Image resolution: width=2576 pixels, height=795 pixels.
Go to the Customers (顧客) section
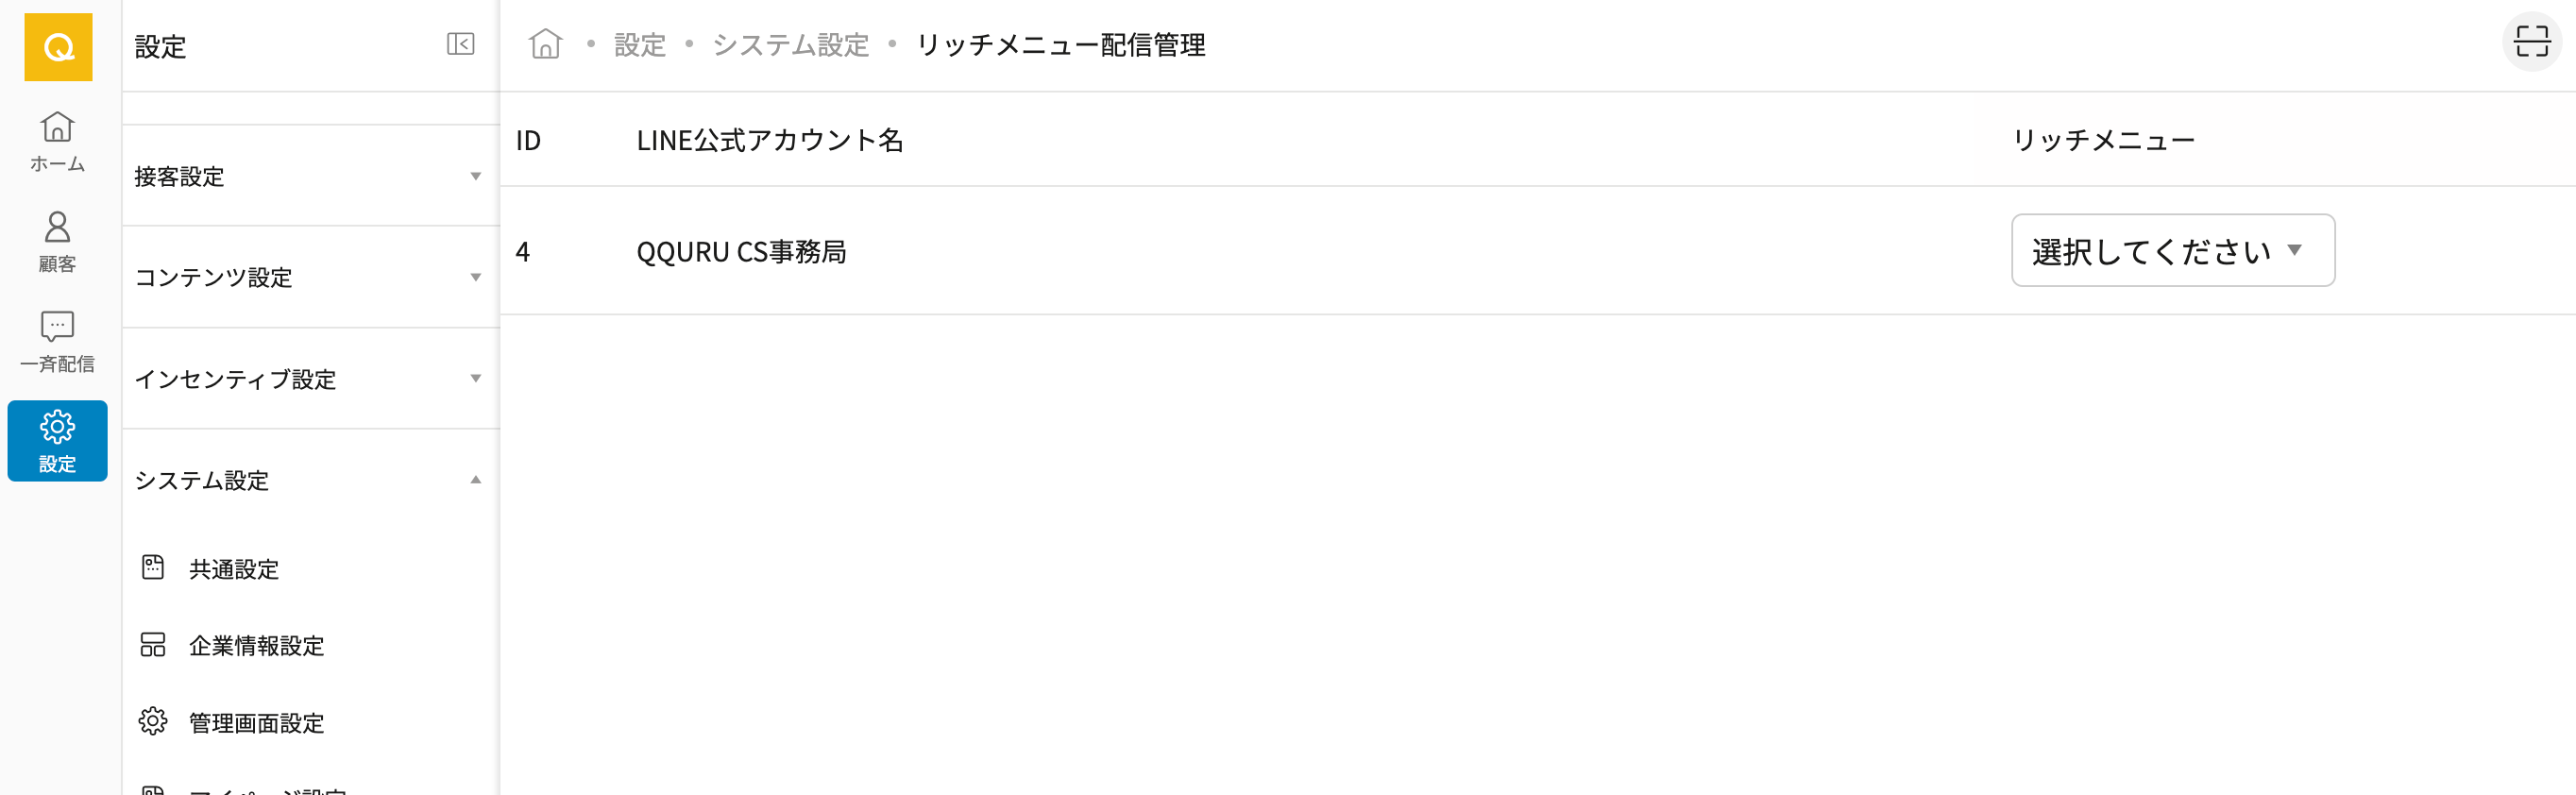[57, 241]
